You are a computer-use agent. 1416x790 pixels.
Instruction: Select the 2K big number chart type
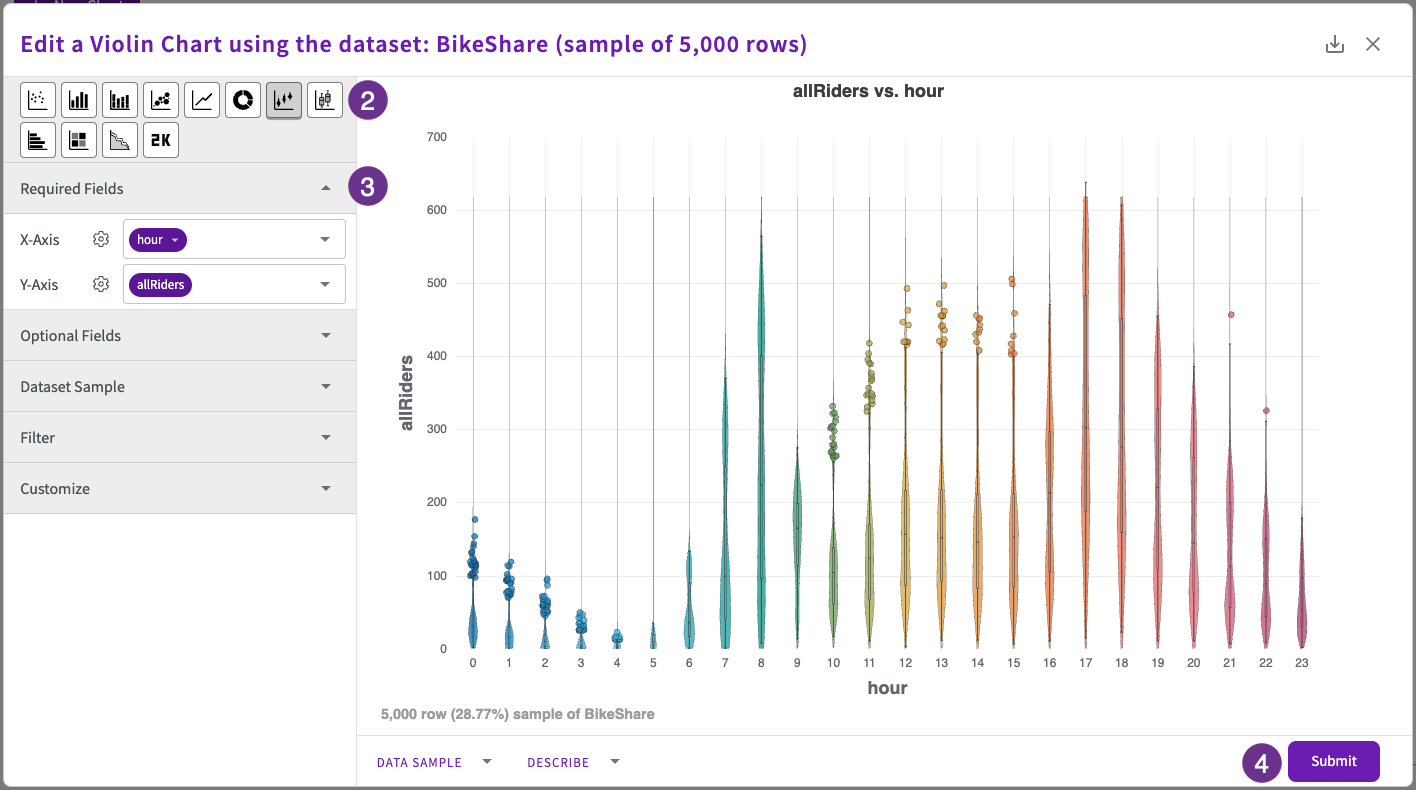point(161,141)
